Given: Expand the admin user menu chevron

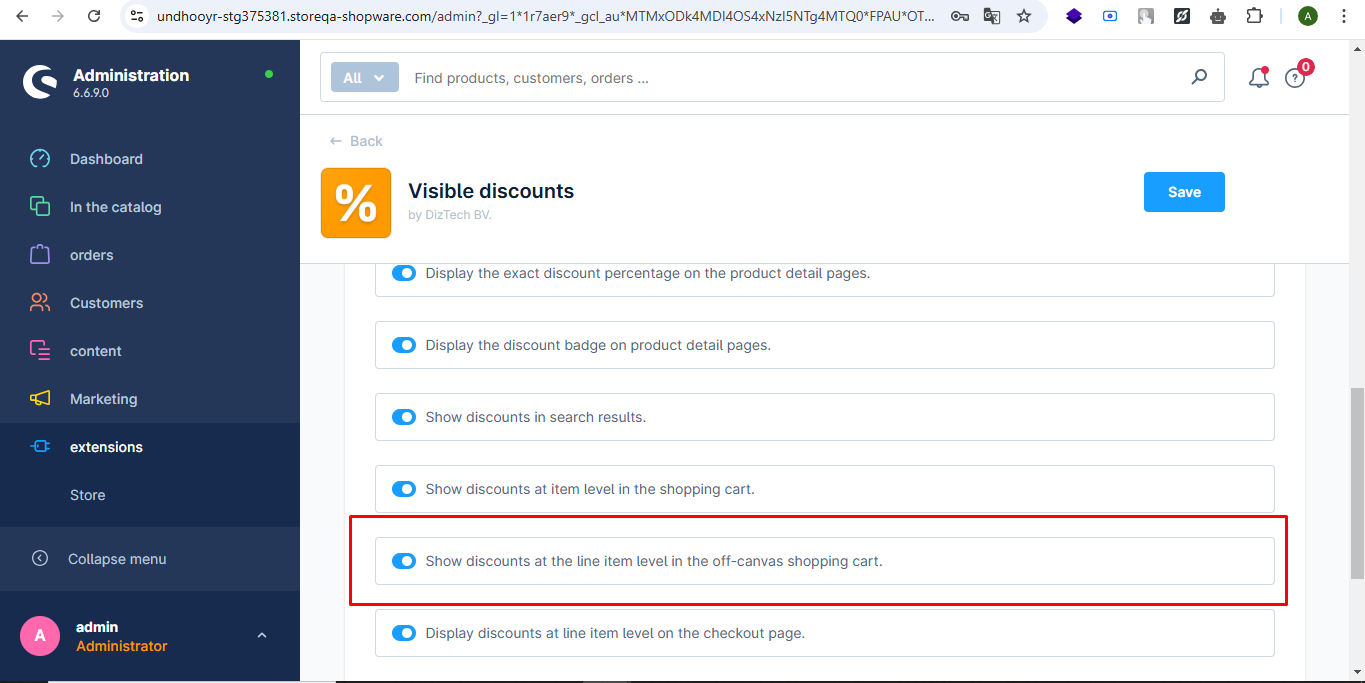Looking at the screenshot, I should tap(262, 636).
